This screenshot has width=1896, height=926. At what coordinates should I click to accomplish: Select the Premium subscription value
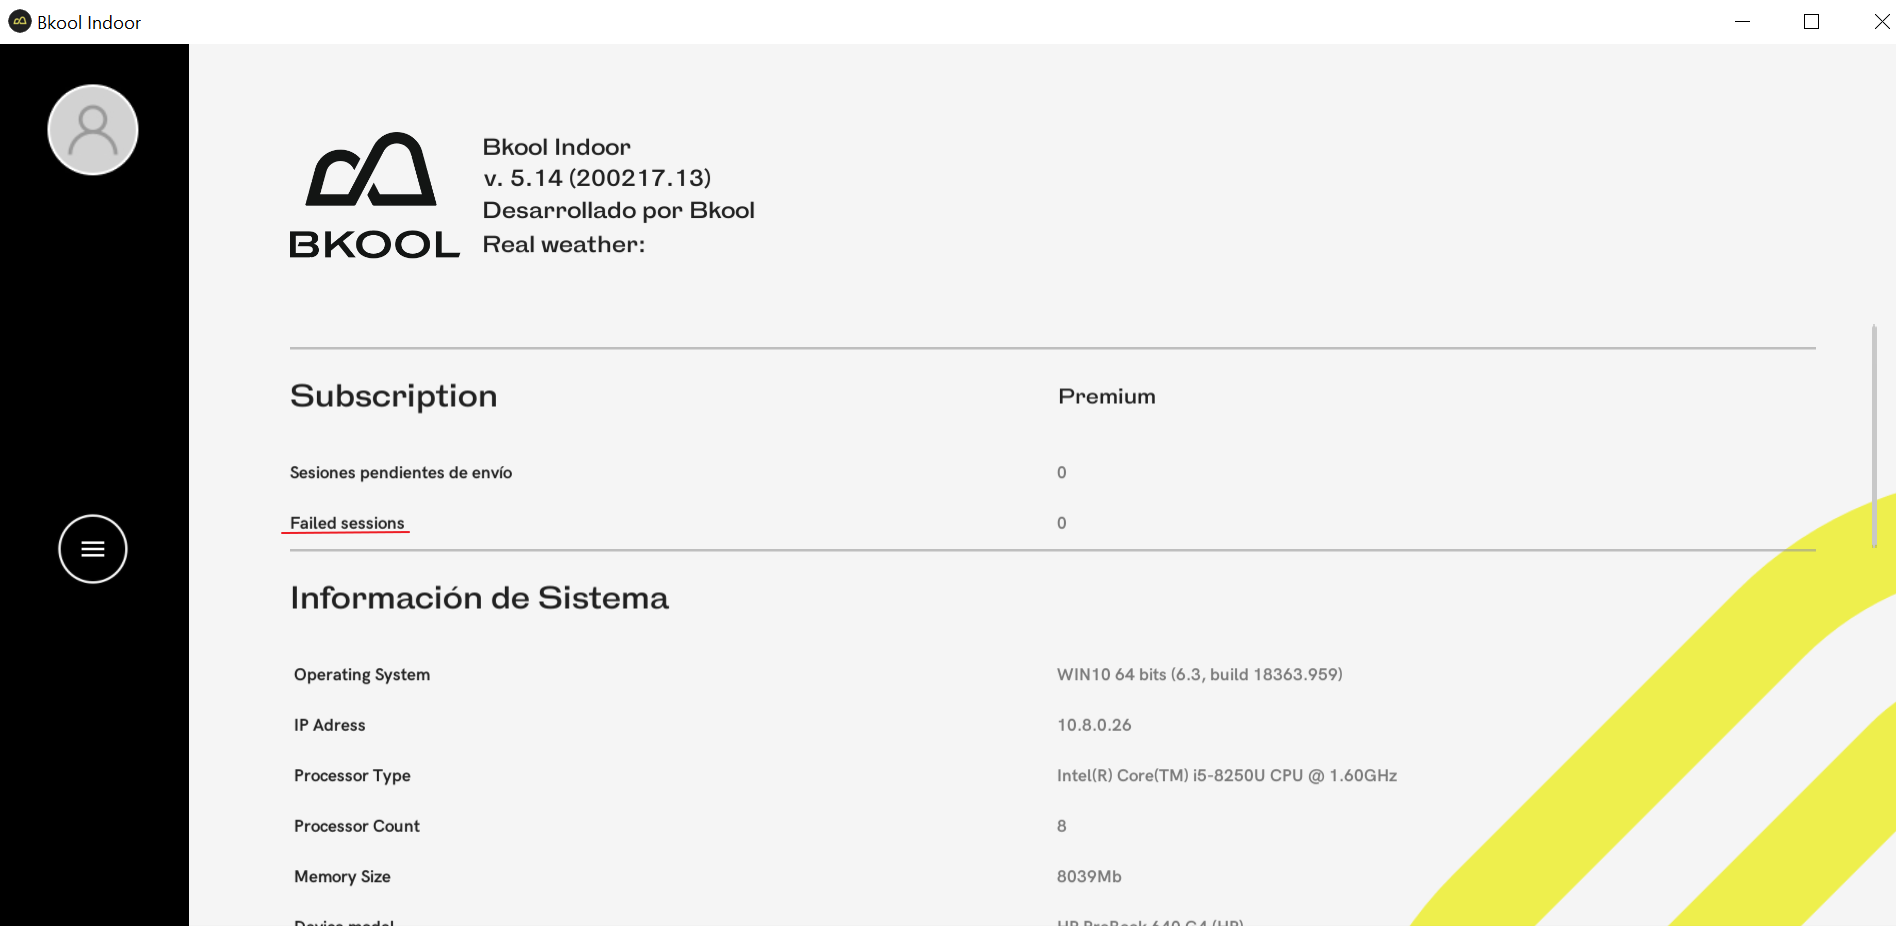click(x=1106, y=397)
